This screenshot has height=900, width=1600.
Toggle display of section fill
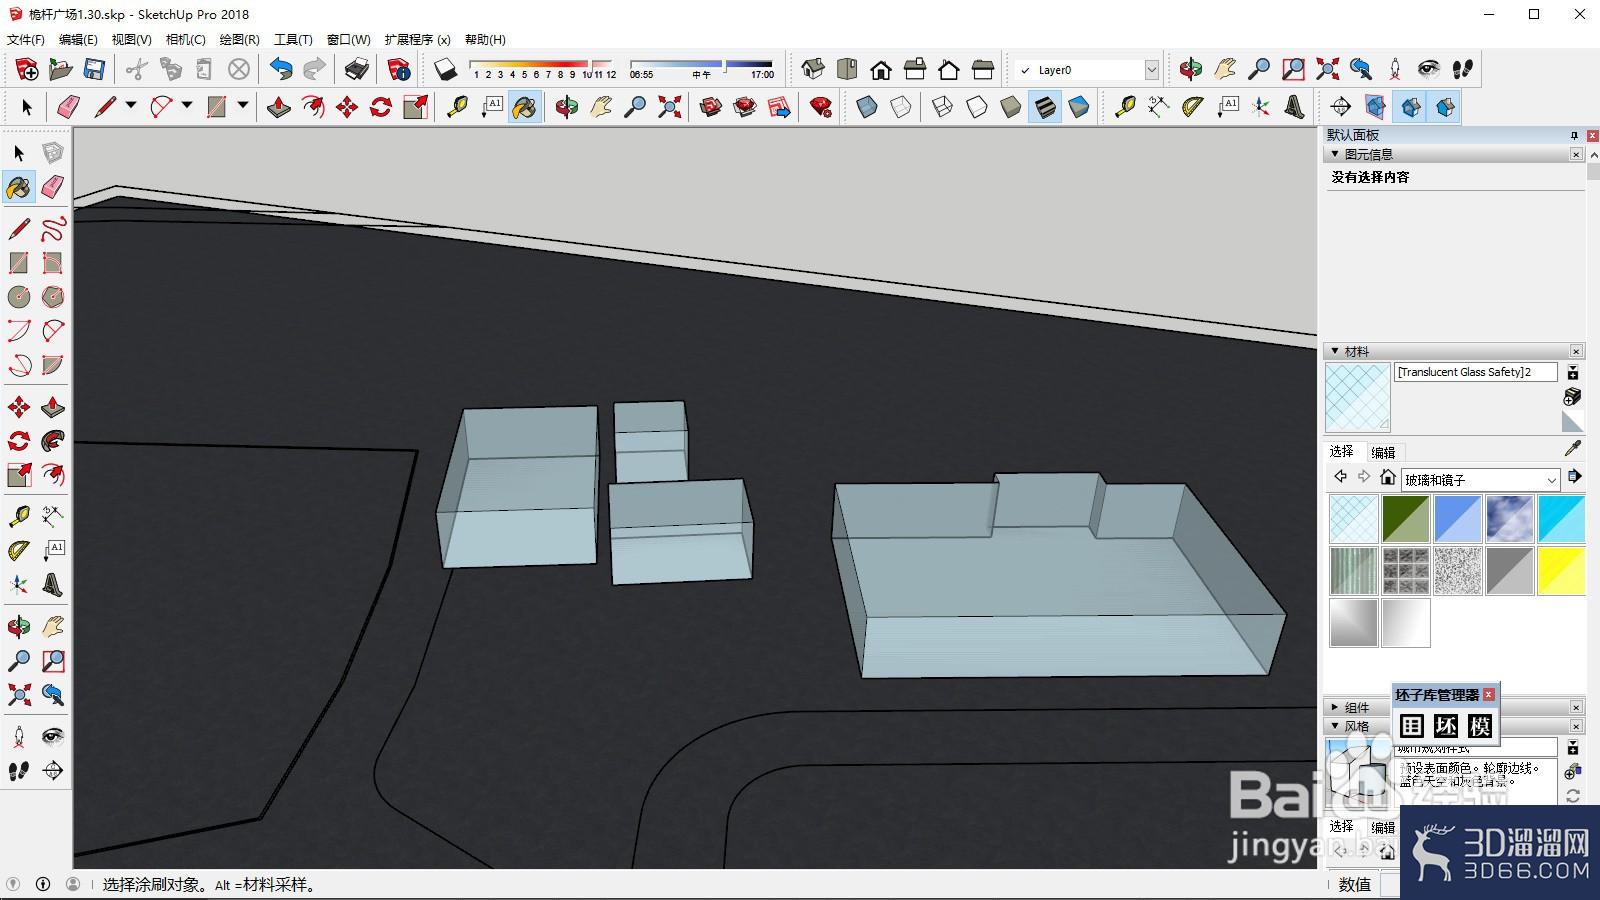click(x=1444, y=106)
